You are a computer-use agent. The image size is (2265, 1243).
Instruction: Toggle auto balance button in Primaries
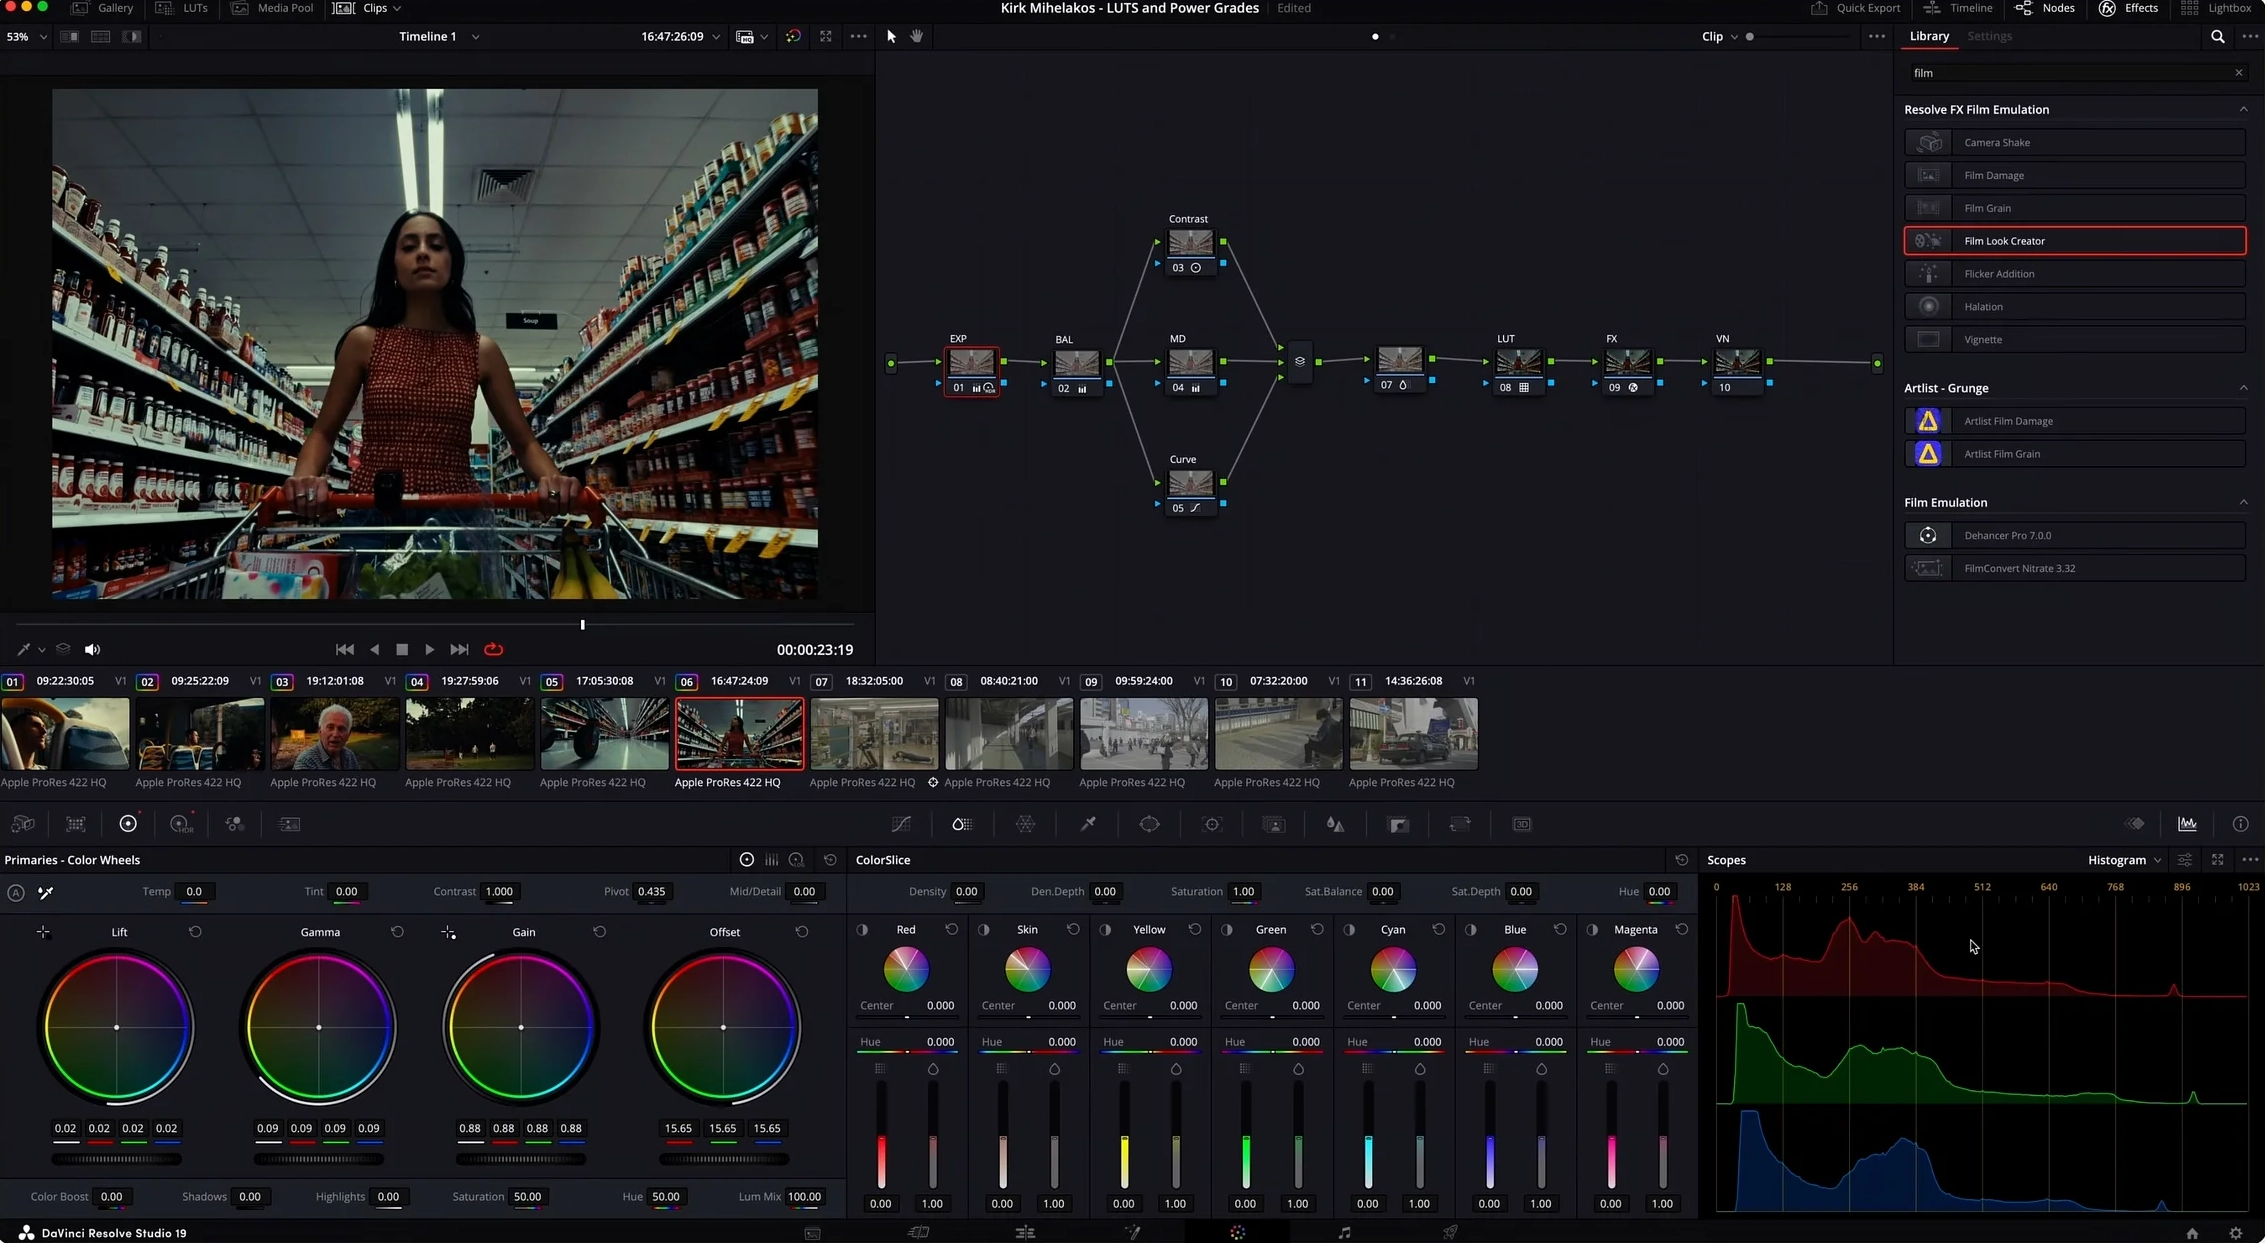[x=16, y=892]
